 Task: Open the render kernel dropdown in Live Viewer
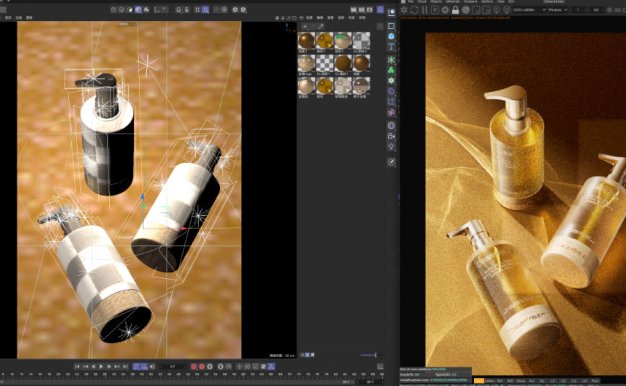point(558,10)
